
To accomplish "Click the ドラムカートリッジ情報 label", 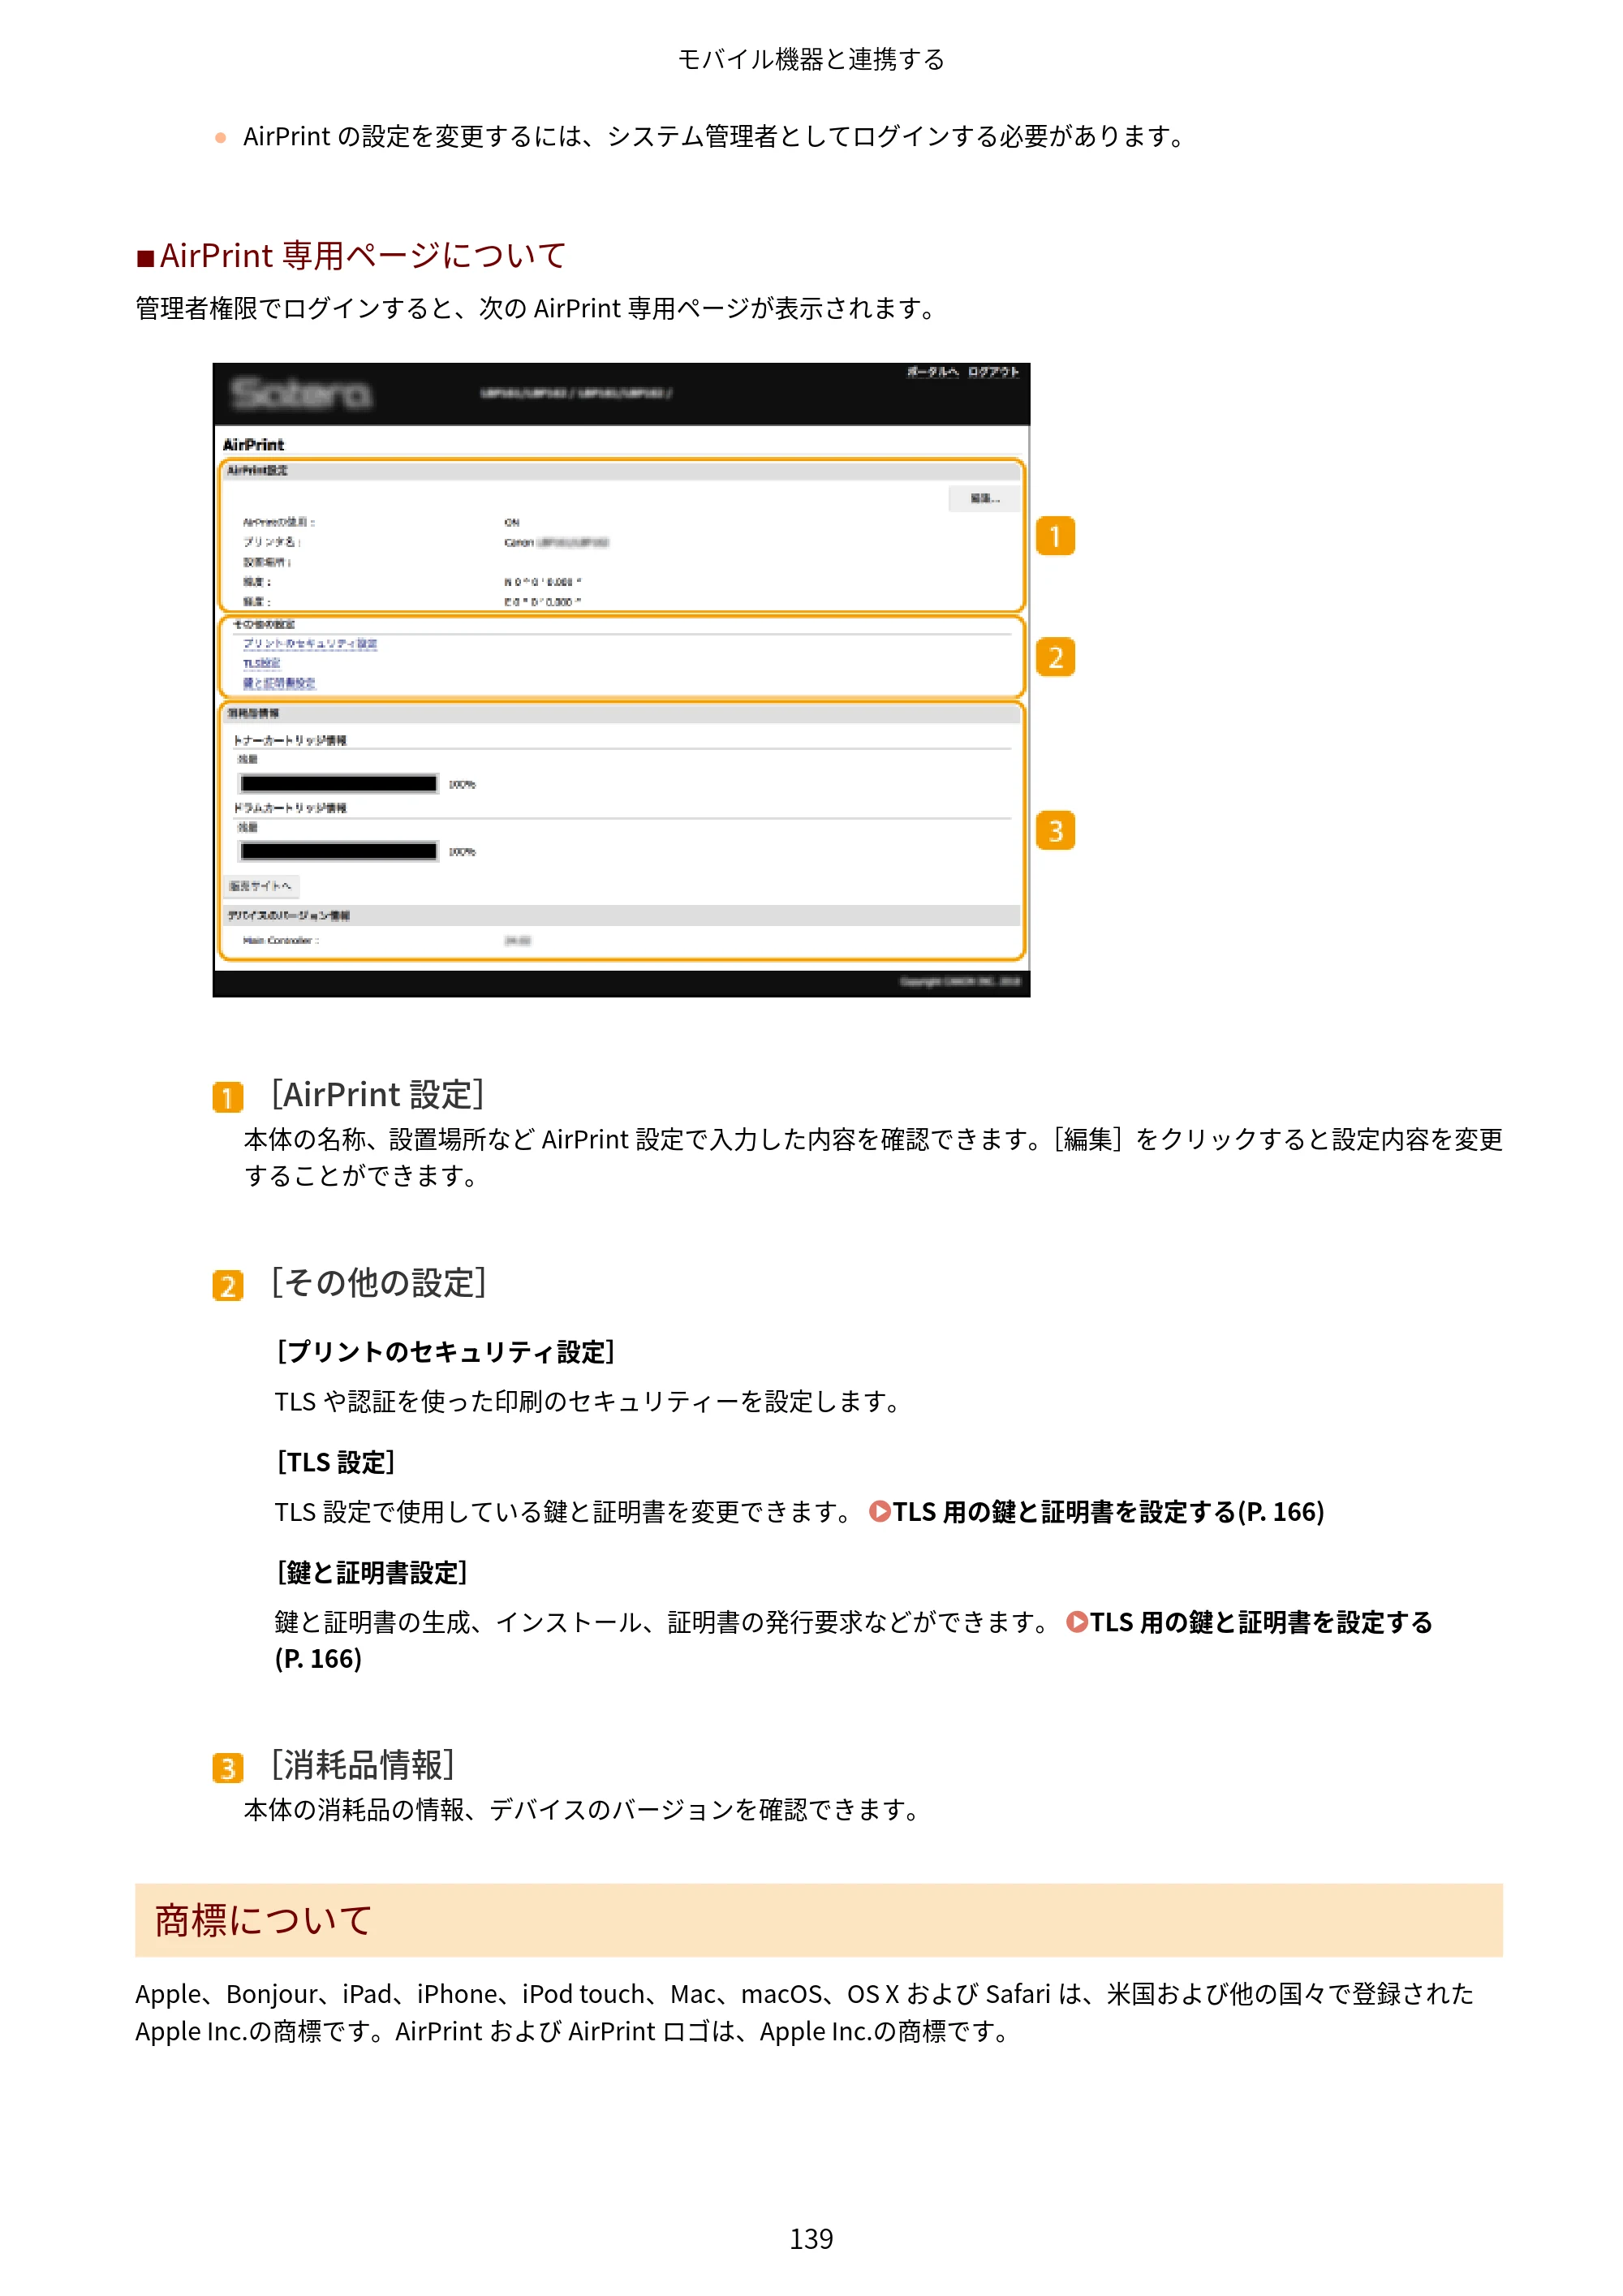I will tap(290, 808).
